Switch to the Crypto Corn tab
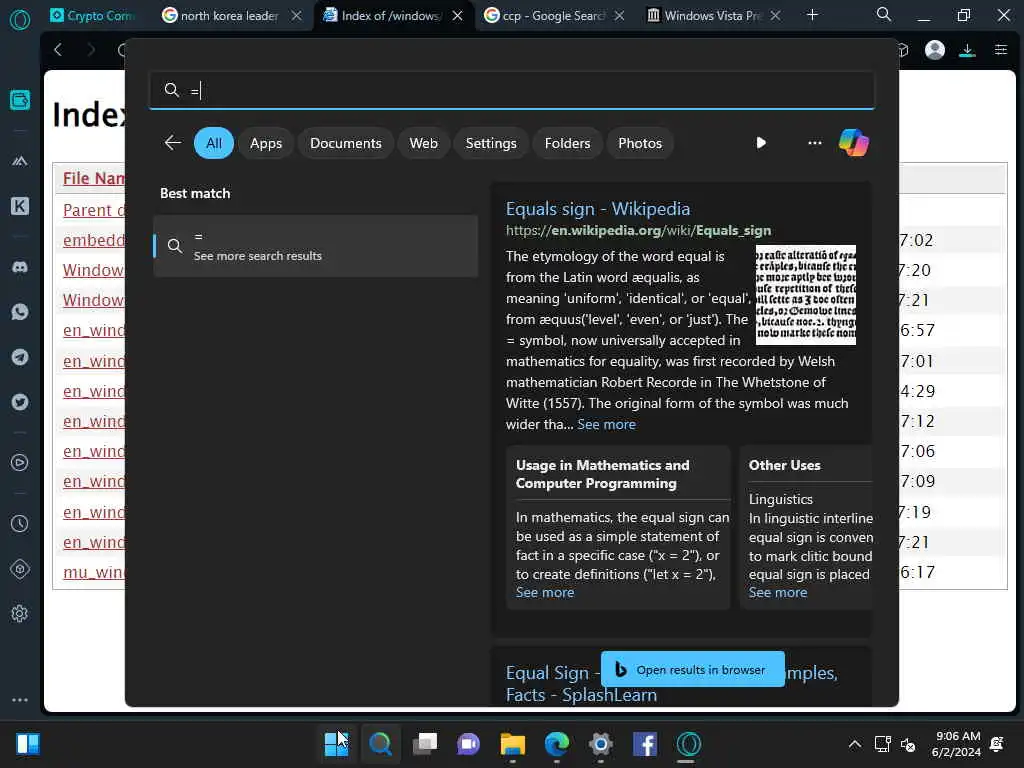Image resolution: width=1024 pixels, height=768 pixels. click(93, 15)
